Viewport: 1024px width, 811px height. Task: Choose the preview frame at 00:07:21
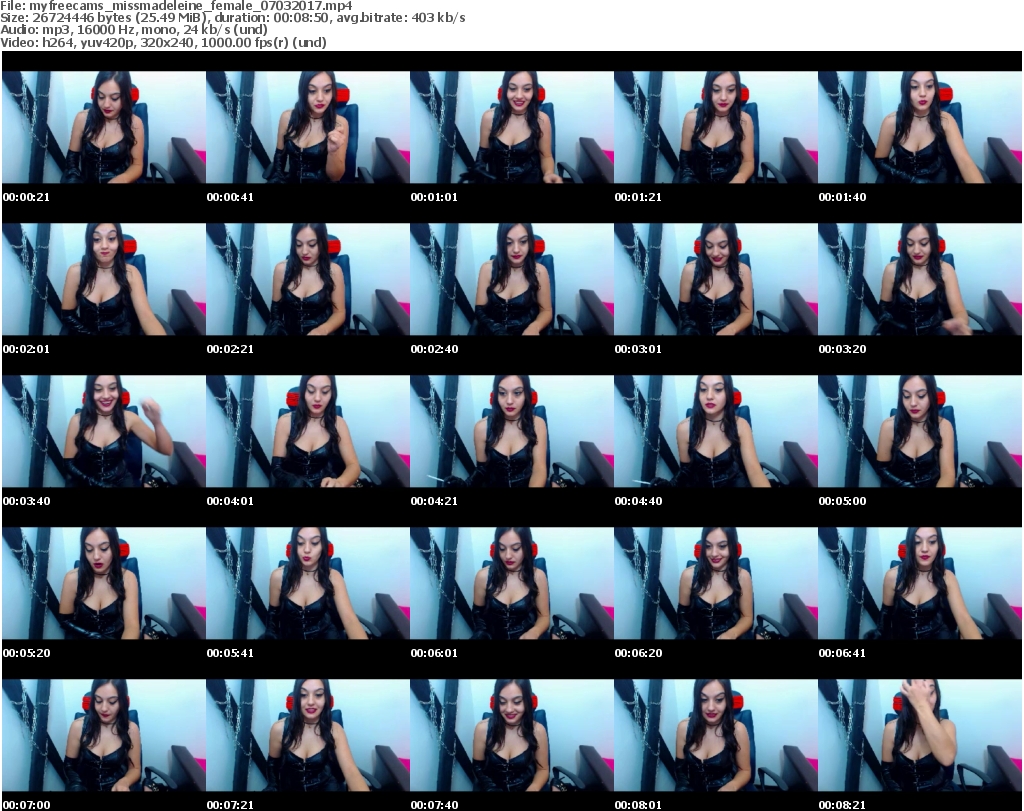tap(308, 735)
